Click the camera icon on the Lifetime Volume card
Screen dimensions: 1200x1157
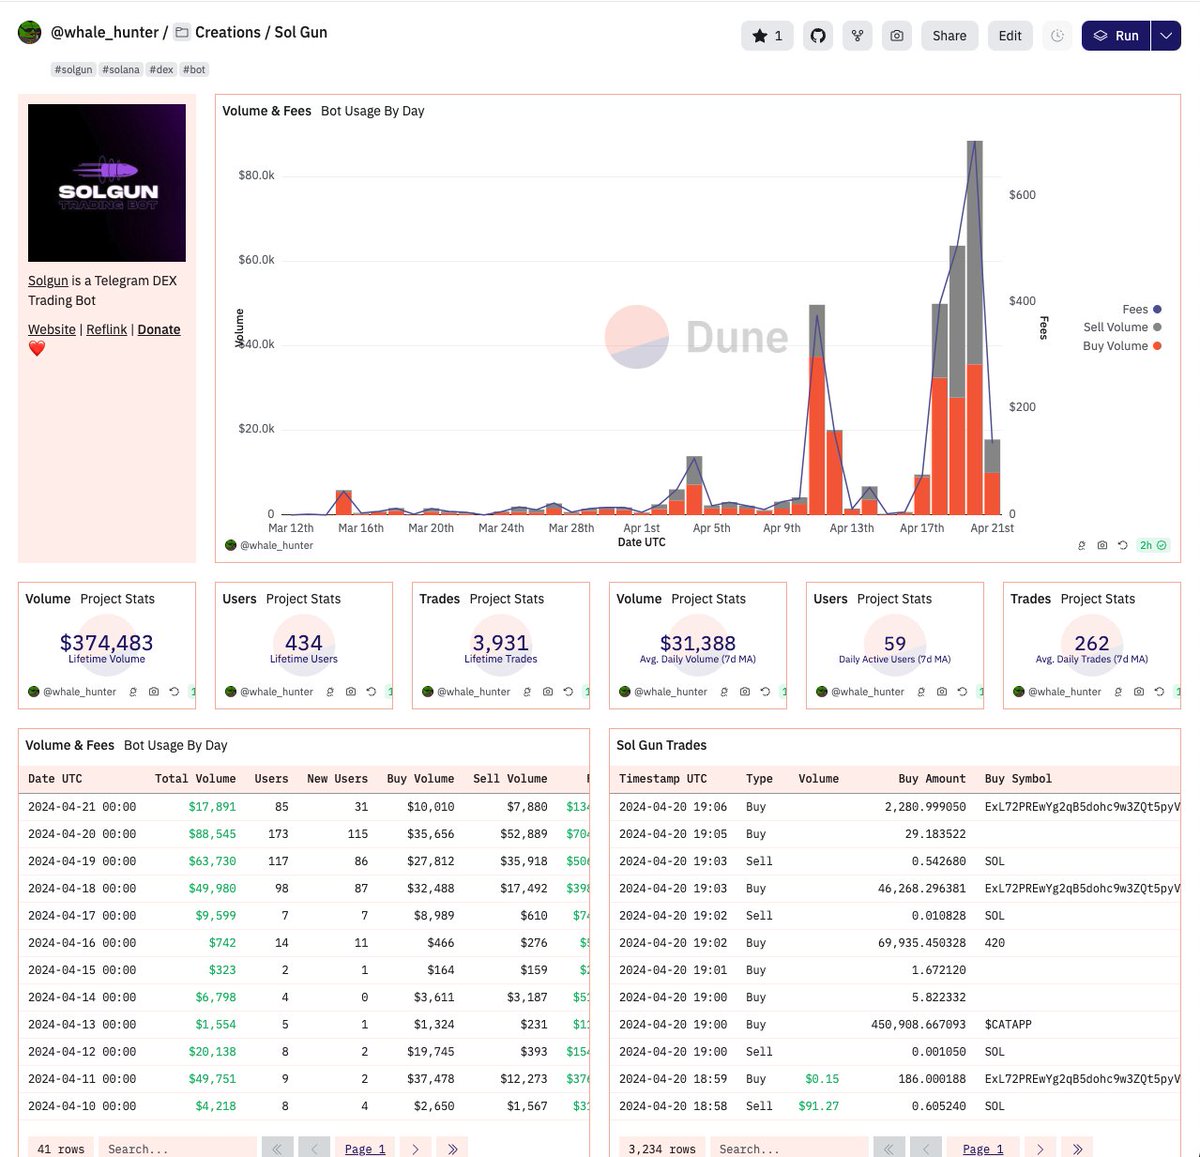(x=154, y=691)
